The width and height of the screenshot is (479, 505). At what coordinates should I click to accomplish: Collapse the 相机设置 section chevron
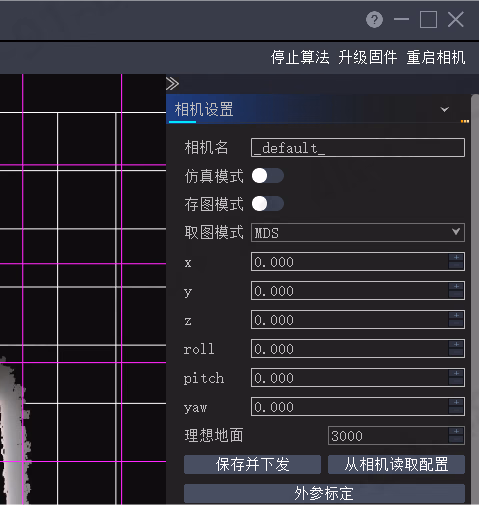(444, 109)
